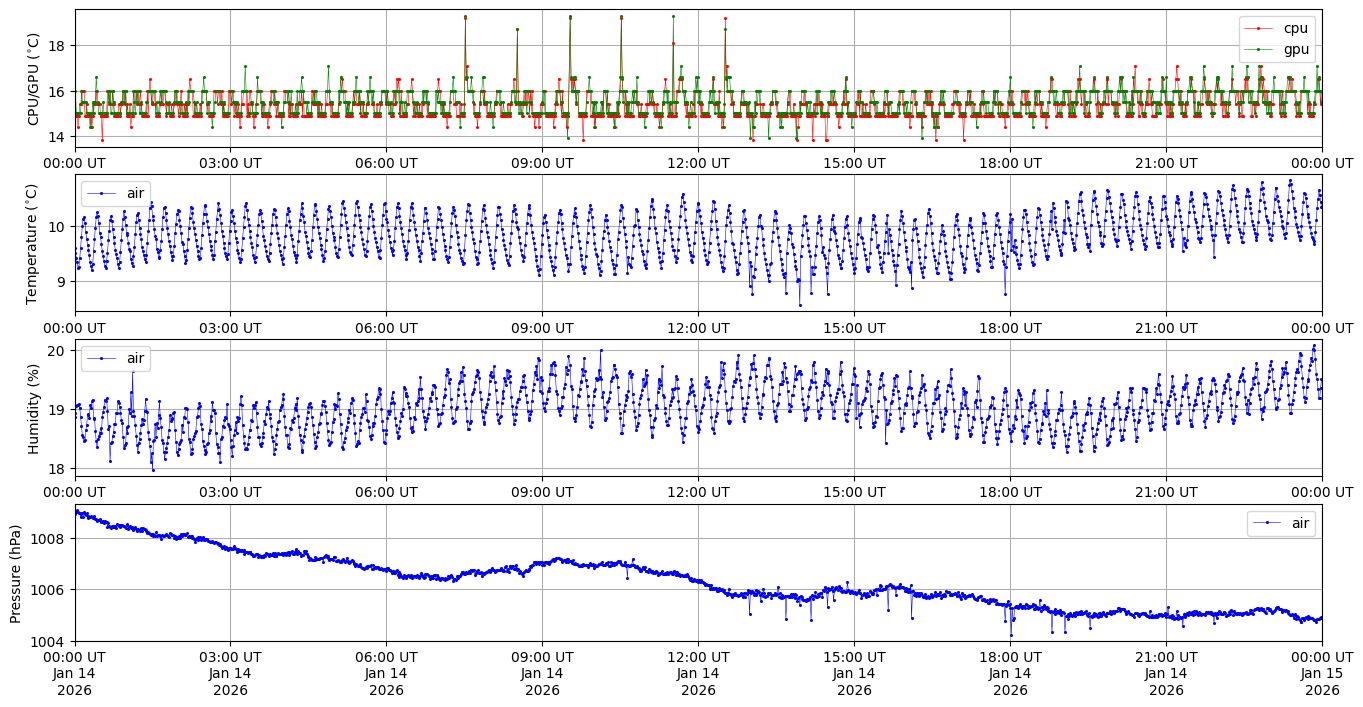Click the 06:00 UT tick under the CPU/GPU plot

point(386,162)
